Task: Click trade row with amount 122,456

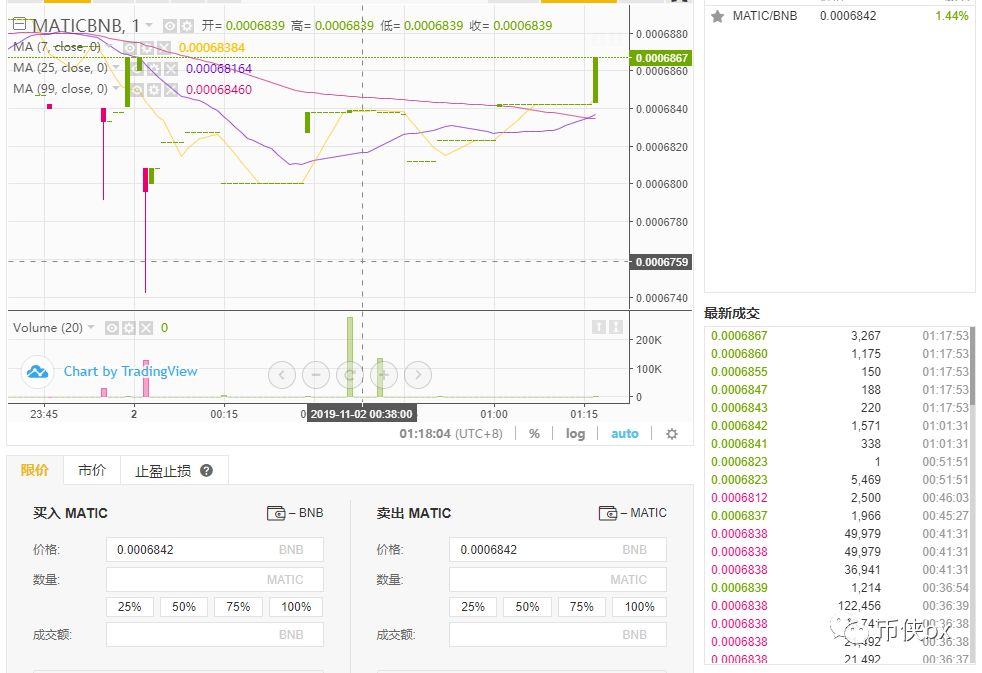Action: click(x=839, y=606)
